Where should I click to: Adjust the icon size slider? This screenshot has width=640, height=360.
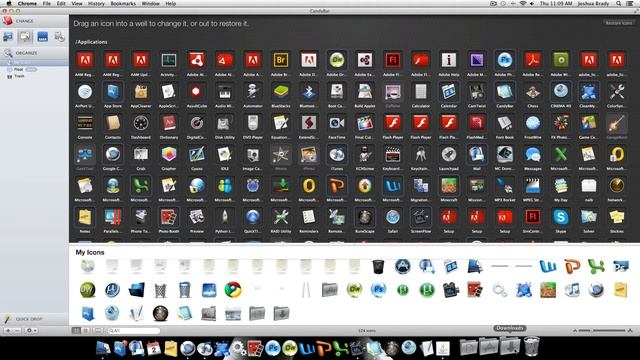click(x=602, y=330)
